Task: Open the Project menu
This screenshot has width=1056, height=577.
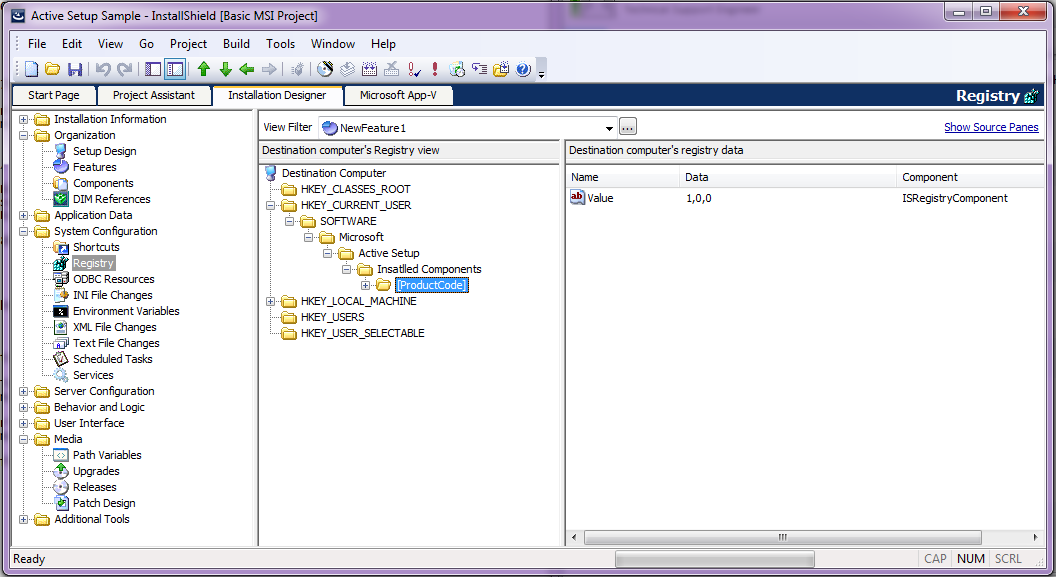Action: [x=189, y=44]
